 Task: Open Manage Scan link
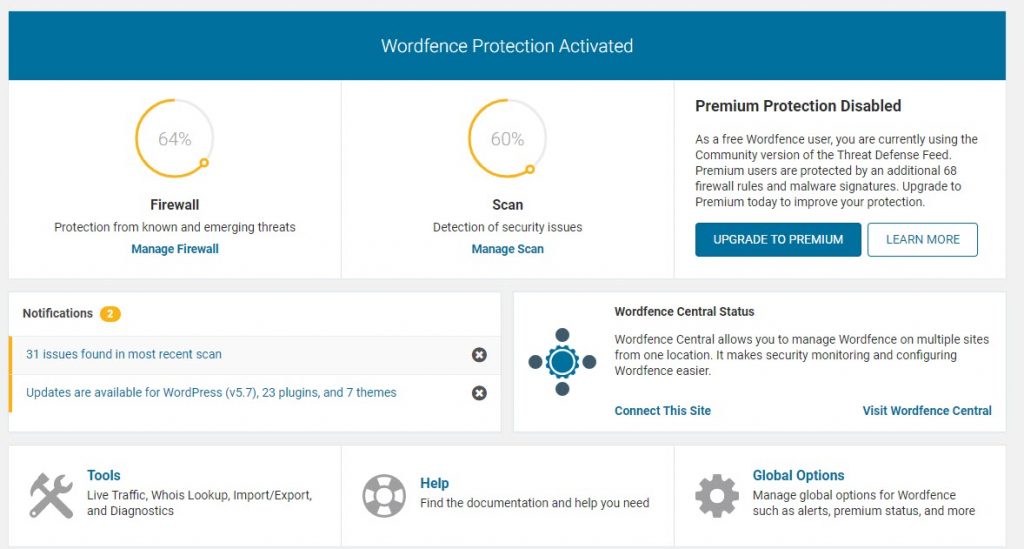[x=507, y=249]
